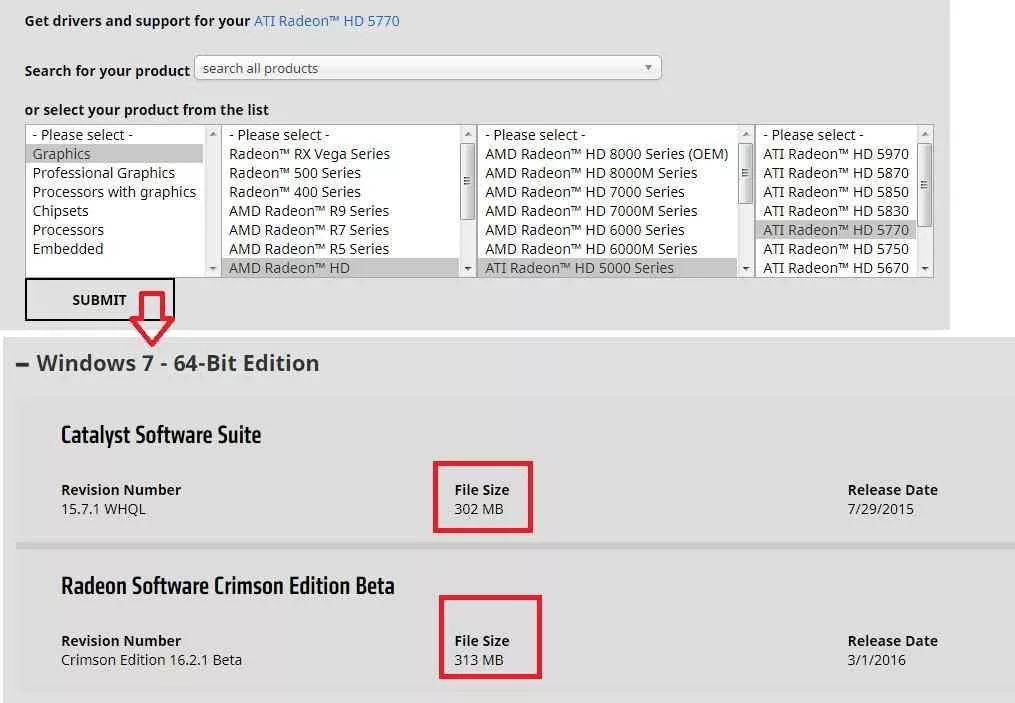The height and width of the screenshot is (703, 1015).
Task: Choose Professional Graphics from the list
Action: point(114,173)
